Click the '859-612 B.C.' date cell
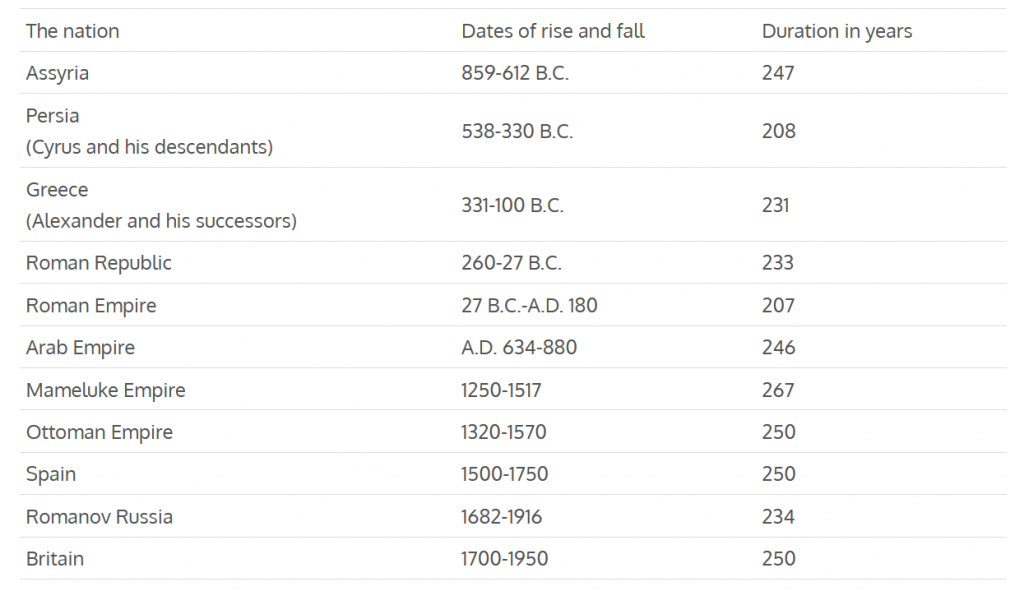 pyautogui.click(x=515, y=73)
